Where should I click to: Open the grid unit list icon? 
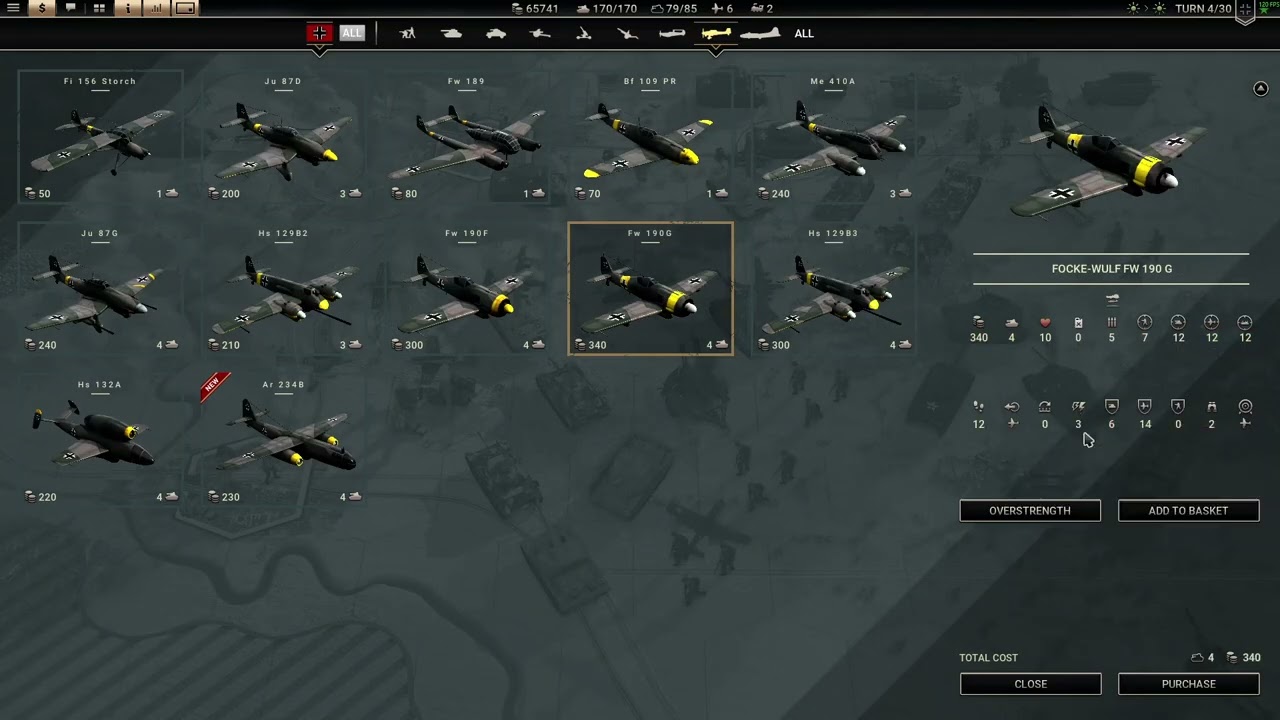point(99,8)
